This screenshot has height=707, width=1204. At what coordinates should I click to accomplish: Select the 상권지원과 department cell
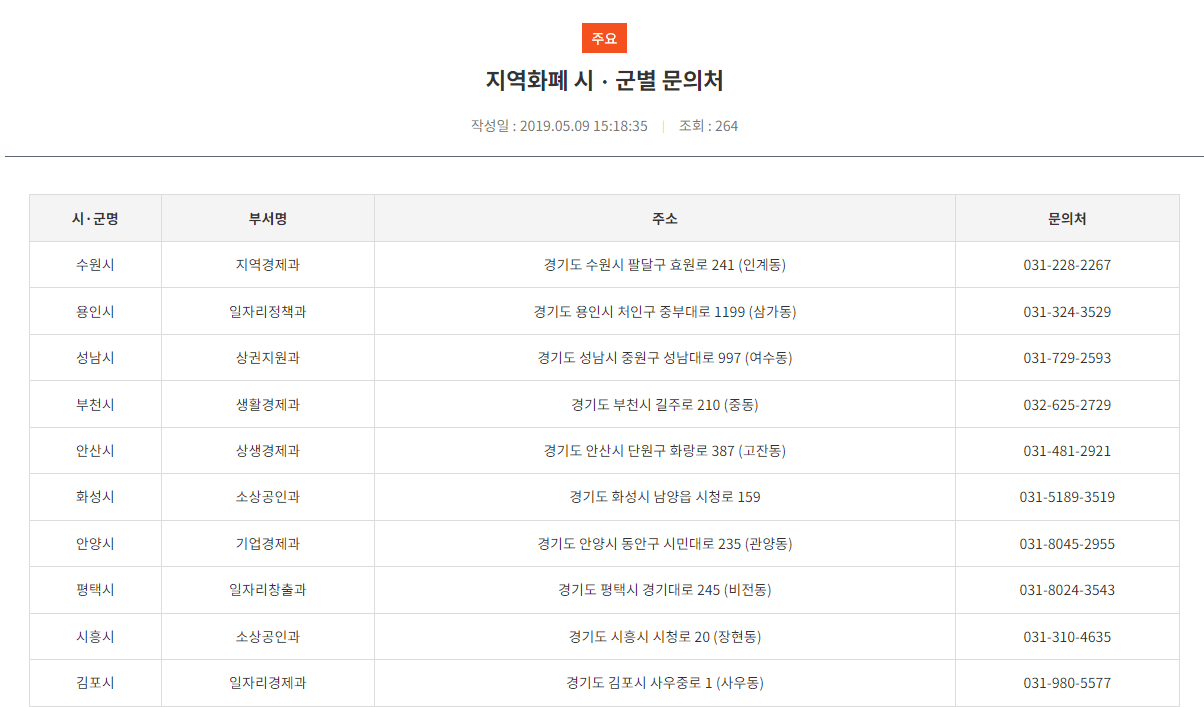(268, 357)
